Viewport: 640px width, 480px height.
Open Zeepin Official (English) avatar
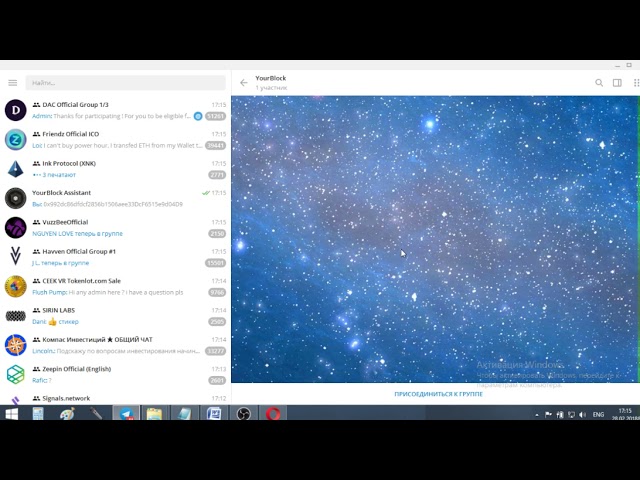[x=16, y=375]
